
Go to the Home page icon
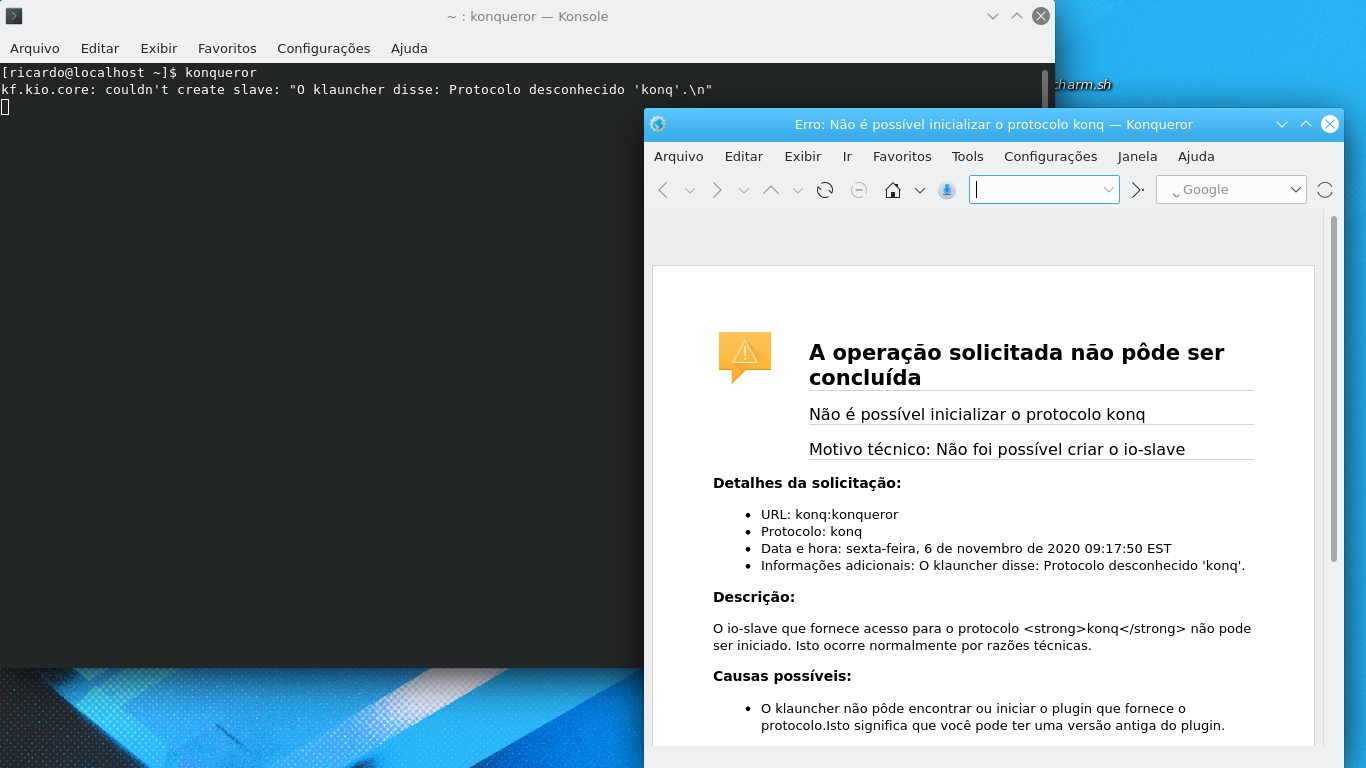tap(893, 190)
